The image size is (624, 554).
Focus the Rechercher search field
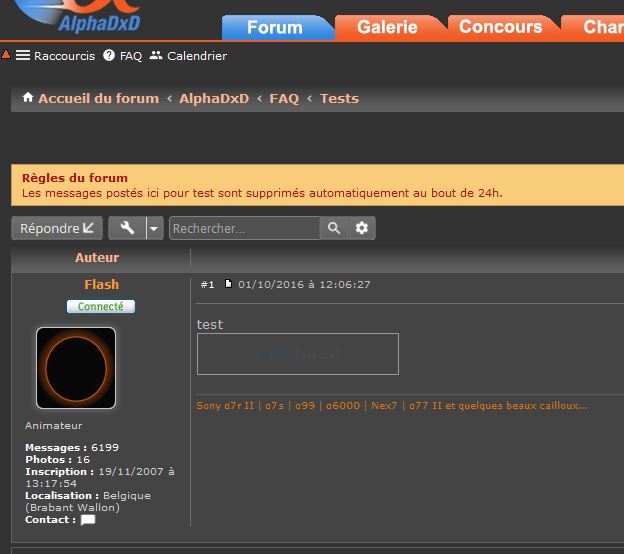pos(244,228)
